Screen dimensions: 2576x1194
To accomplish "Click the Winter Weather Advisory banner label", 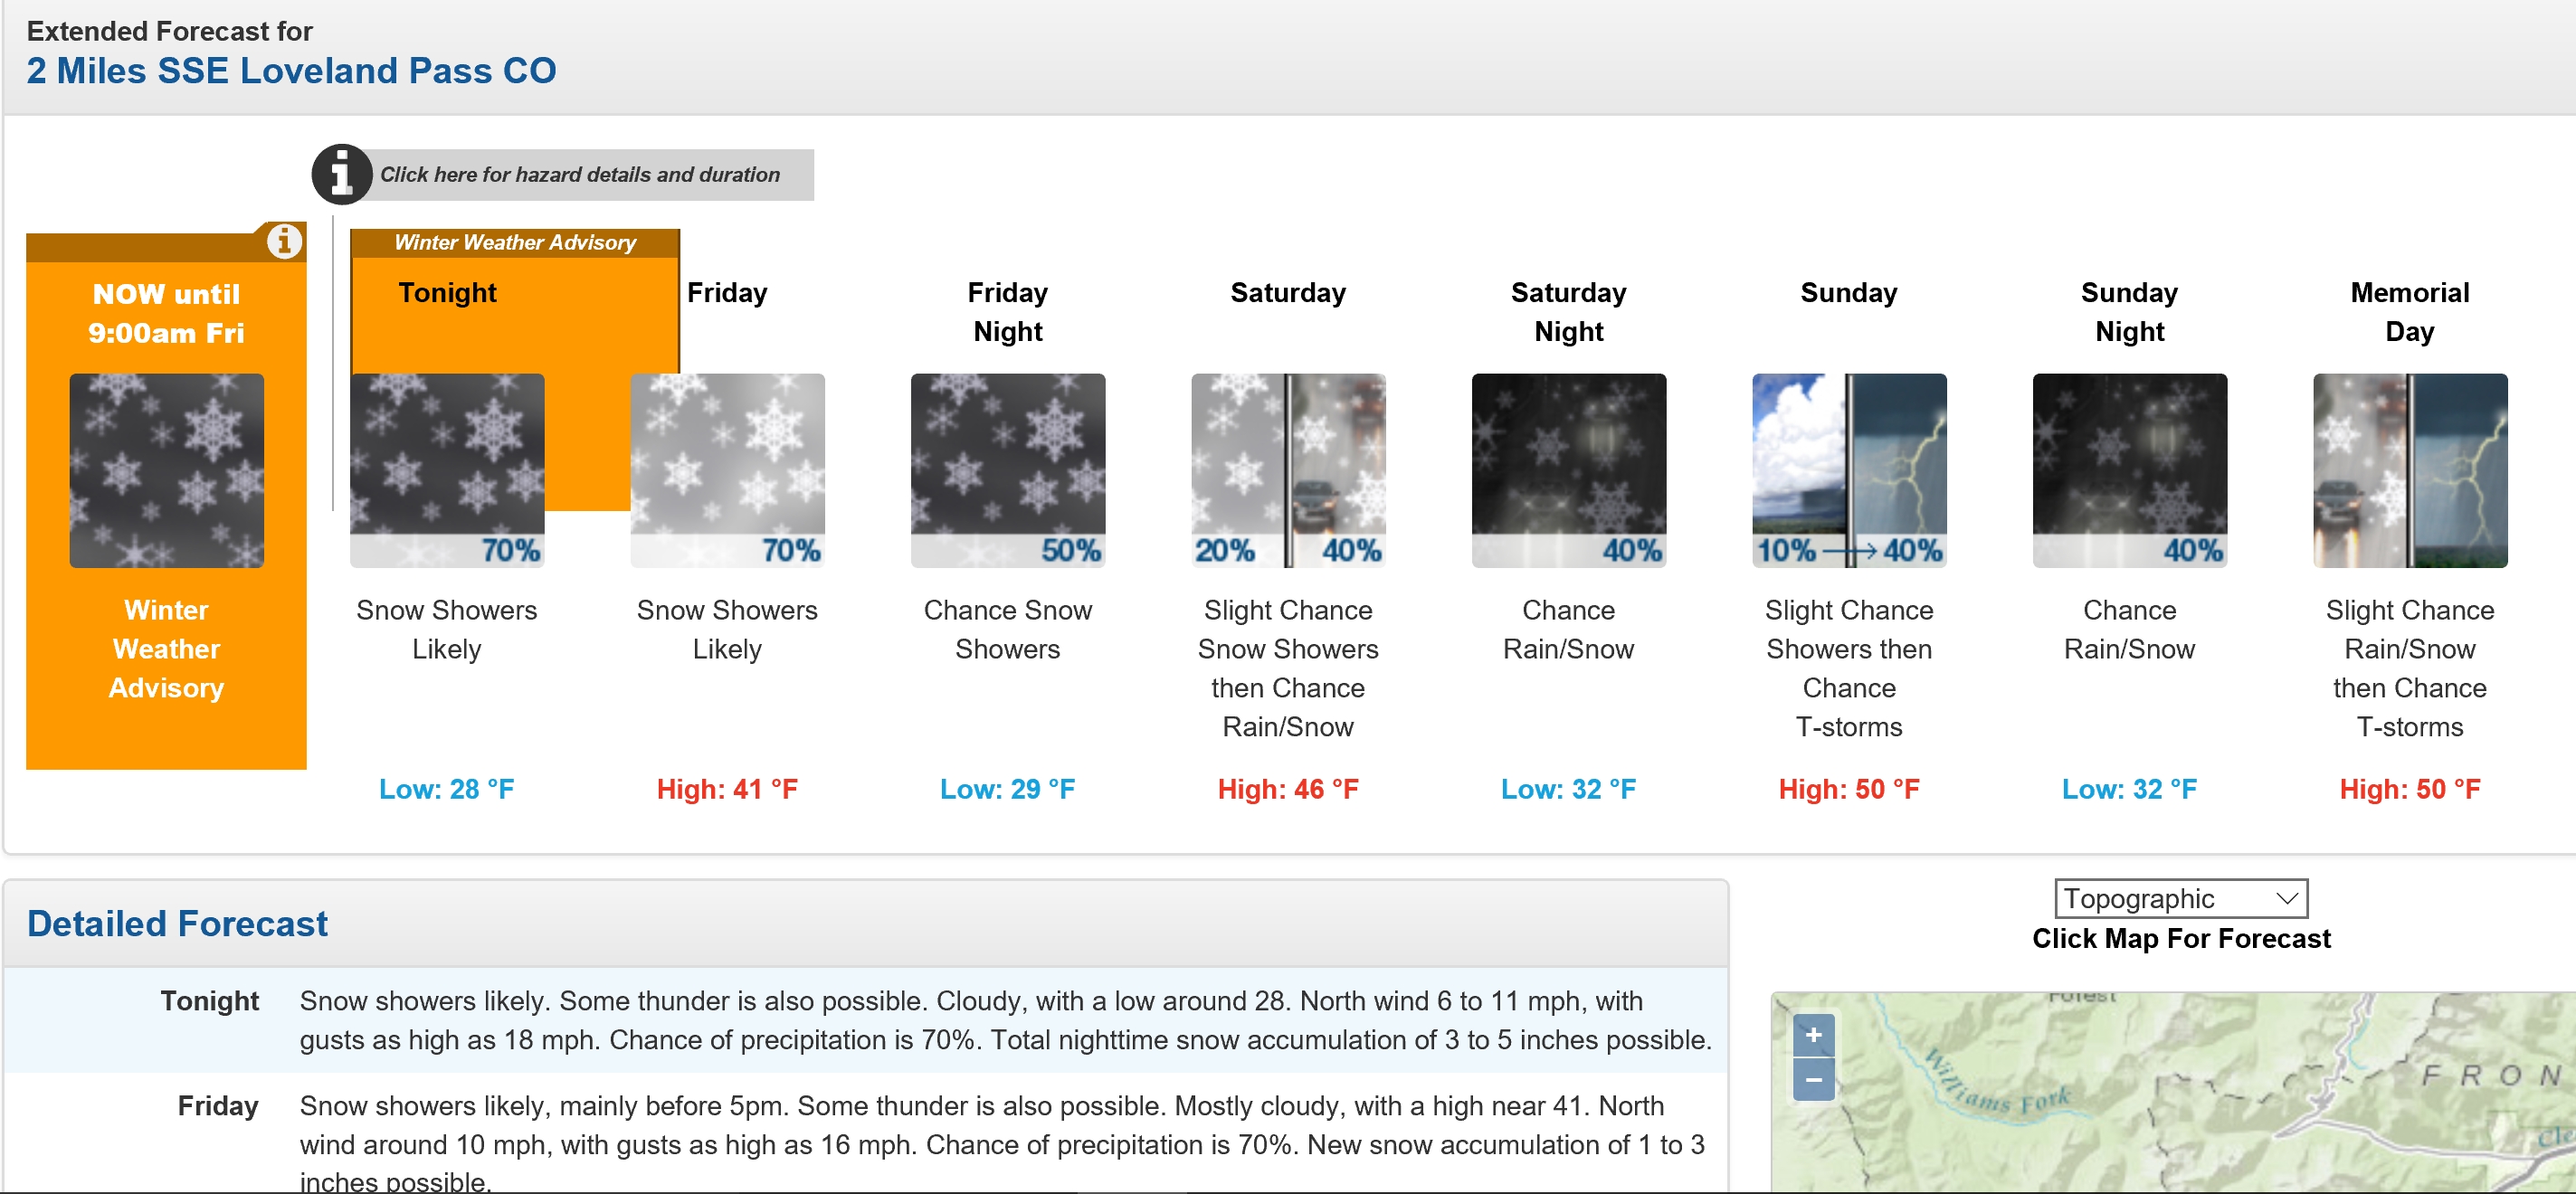I will tap(515, 242).
